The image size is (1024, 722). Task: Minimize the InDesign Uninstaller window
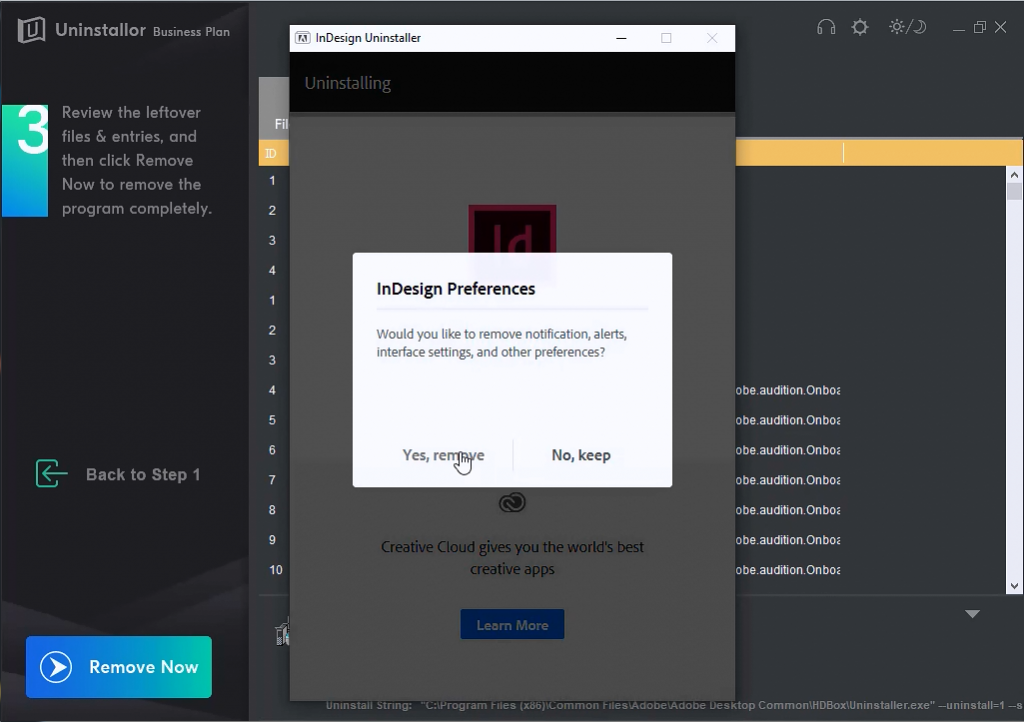tap(621, 39)
